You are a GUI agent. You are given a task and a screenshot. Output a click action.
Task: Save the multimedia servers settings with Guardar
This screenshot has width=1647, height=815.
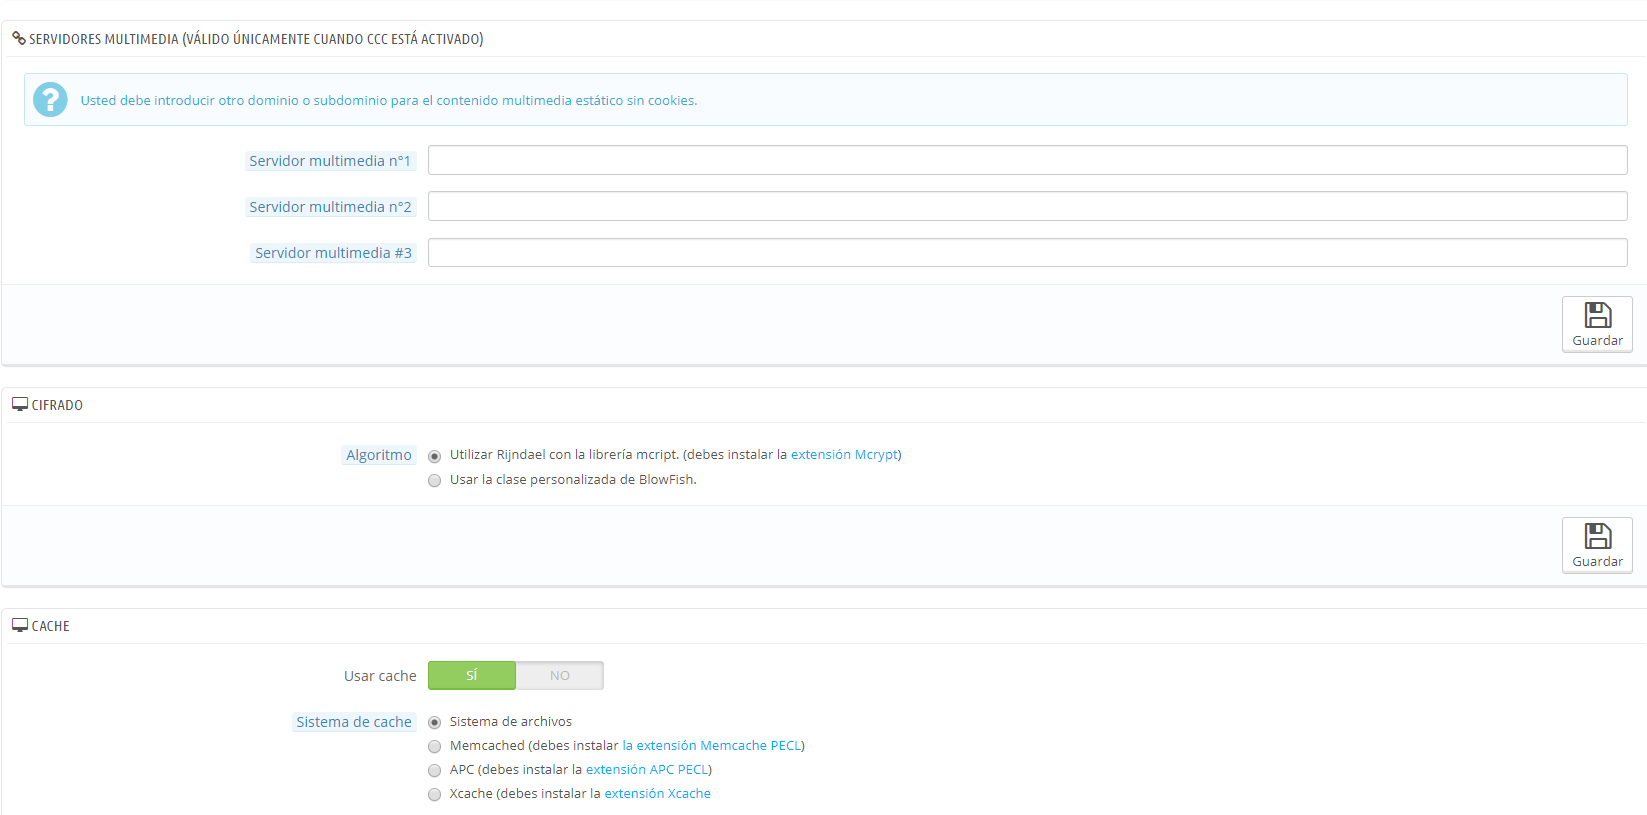point(1597,324)
